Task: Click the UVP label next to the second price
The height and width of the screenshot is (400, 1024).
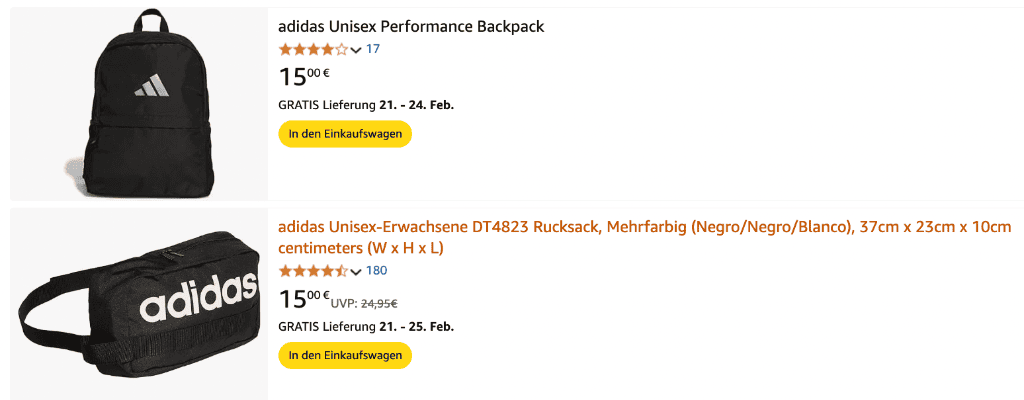Action: click(x=344, y=303)
